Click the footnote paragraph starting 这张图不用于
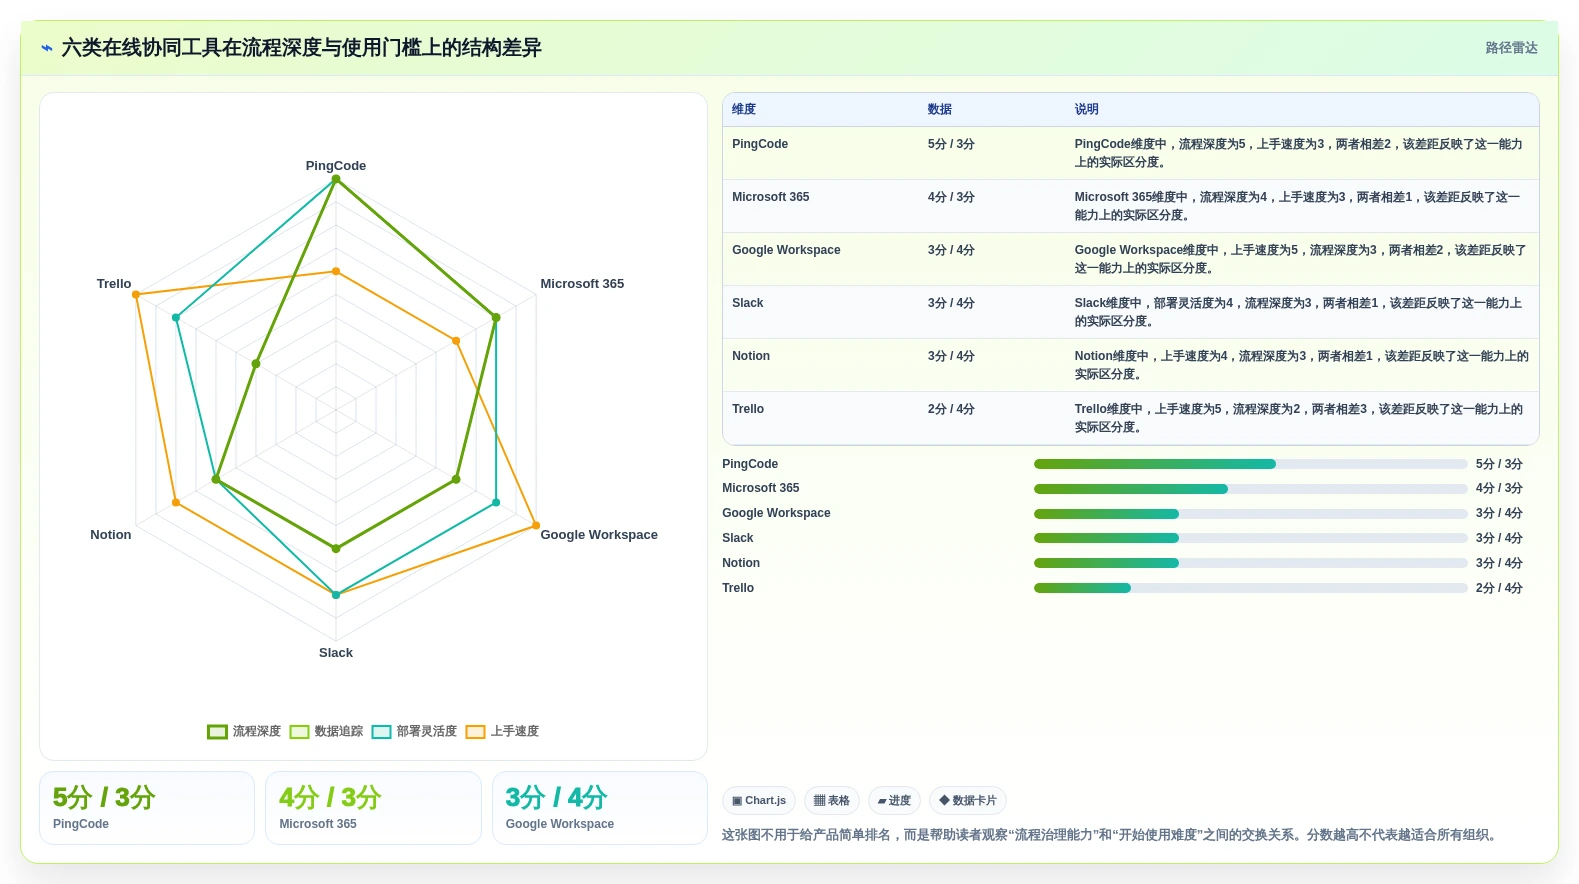This screenshot has height=884, width=1579. click(x=1111, y=835)
